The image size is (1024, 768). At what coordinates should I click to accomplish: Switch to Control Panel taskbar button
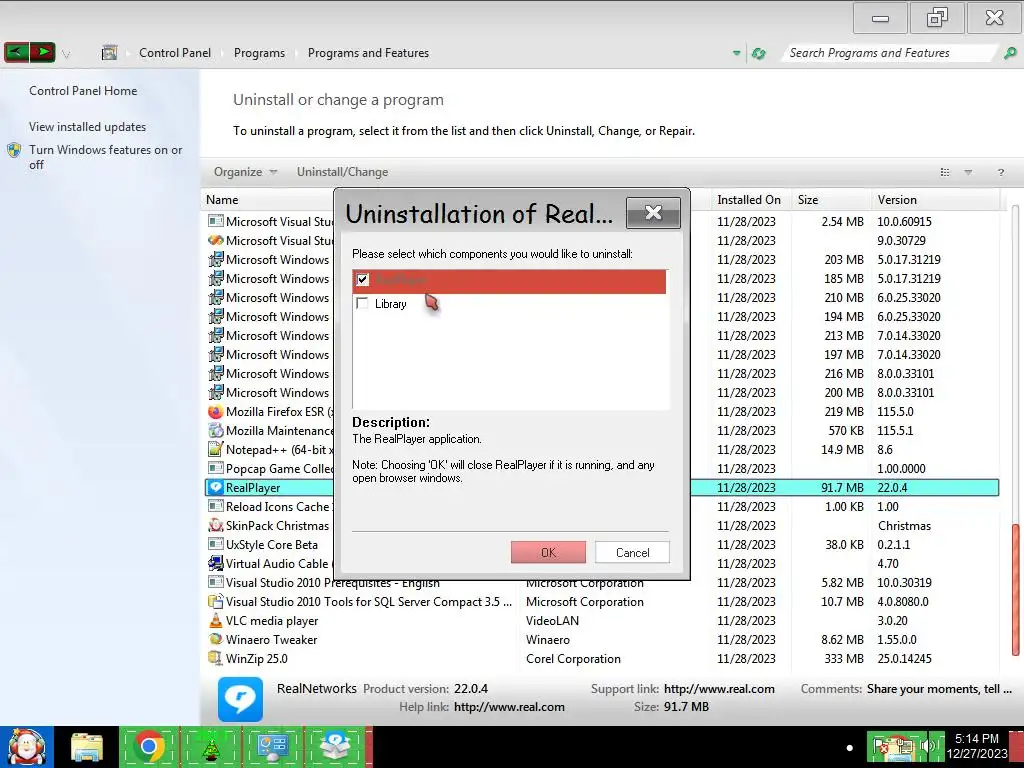(272, 747)
